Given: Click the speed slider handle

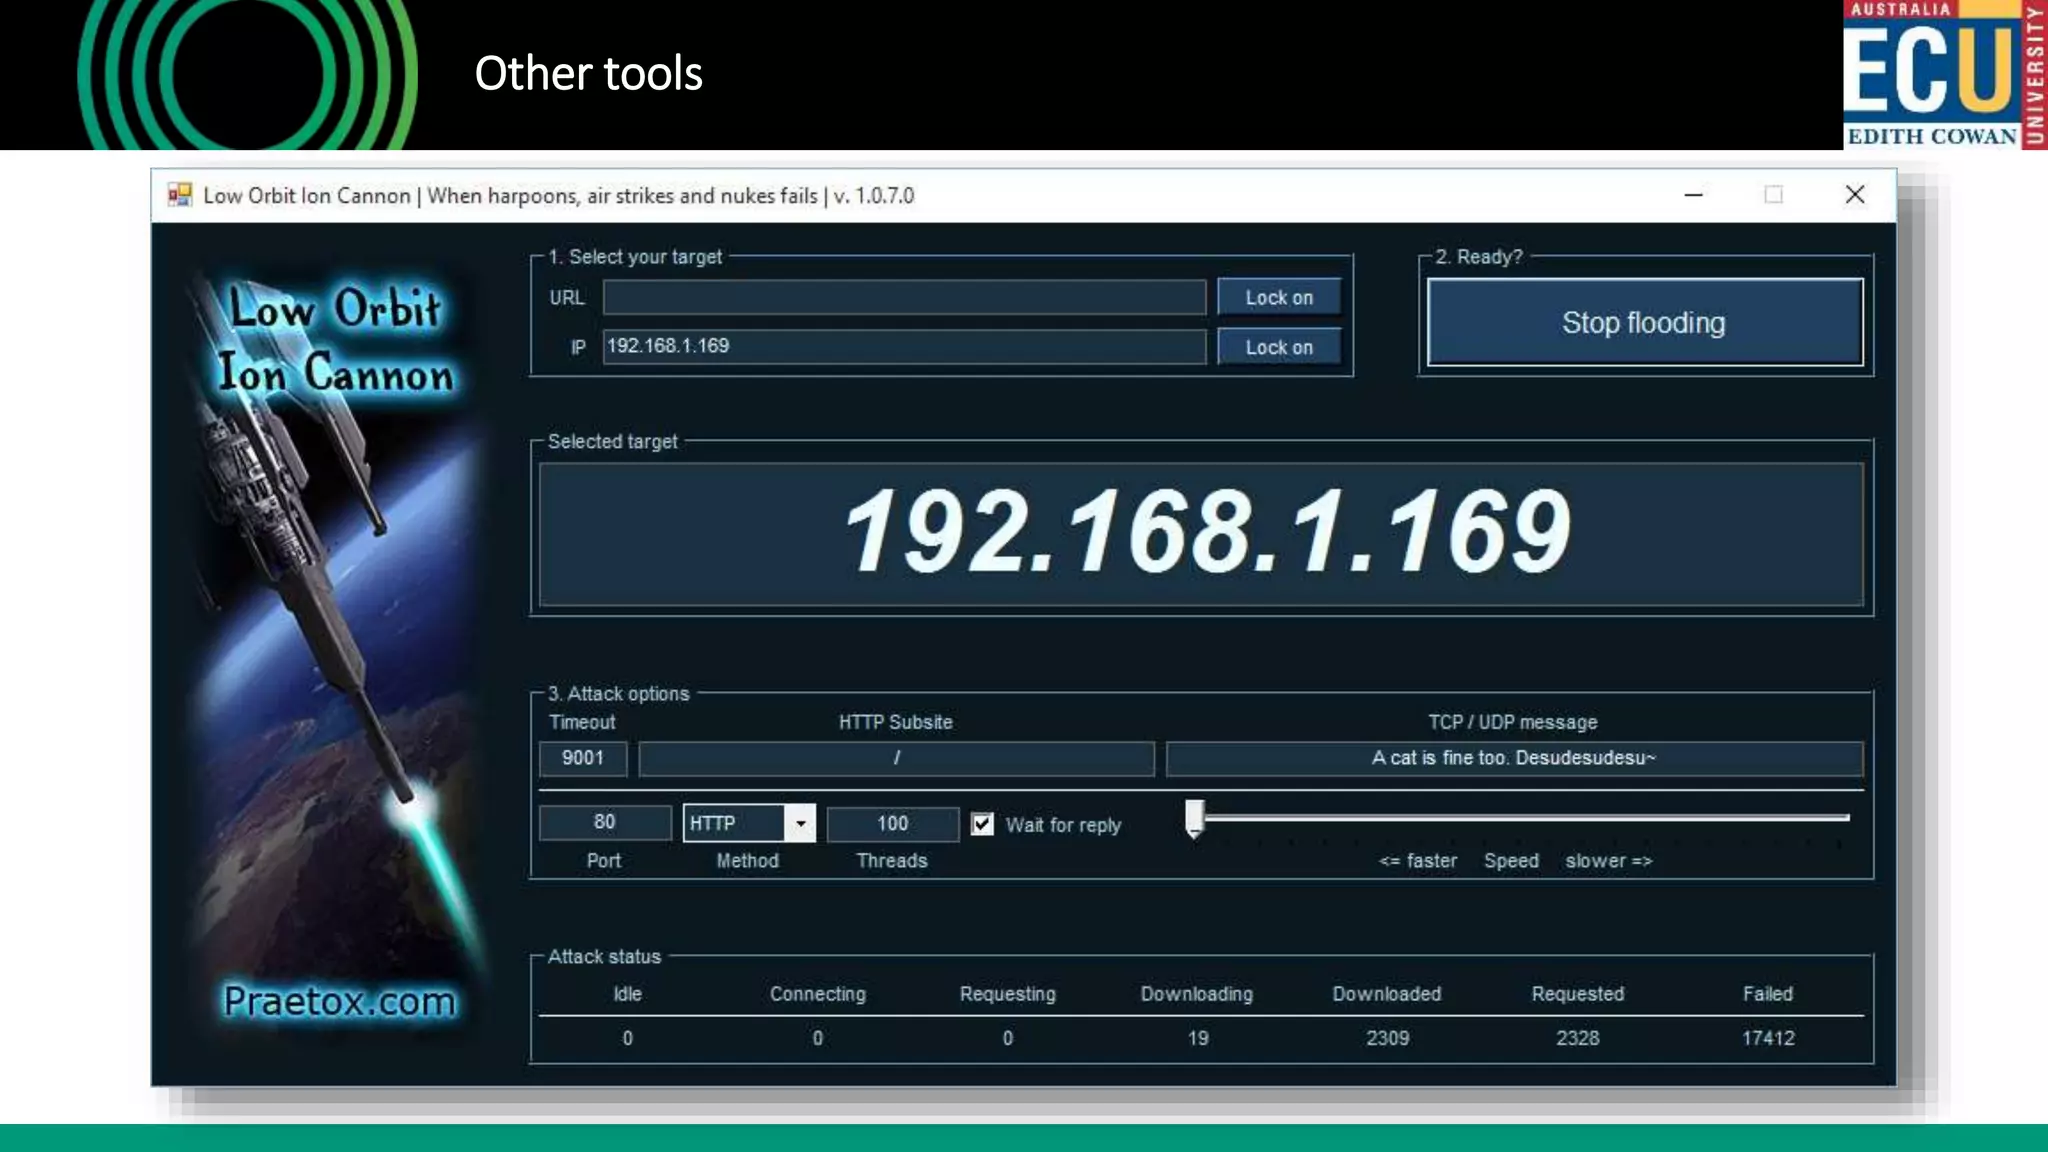Looking at the screenshot, I should point(1195,818).
